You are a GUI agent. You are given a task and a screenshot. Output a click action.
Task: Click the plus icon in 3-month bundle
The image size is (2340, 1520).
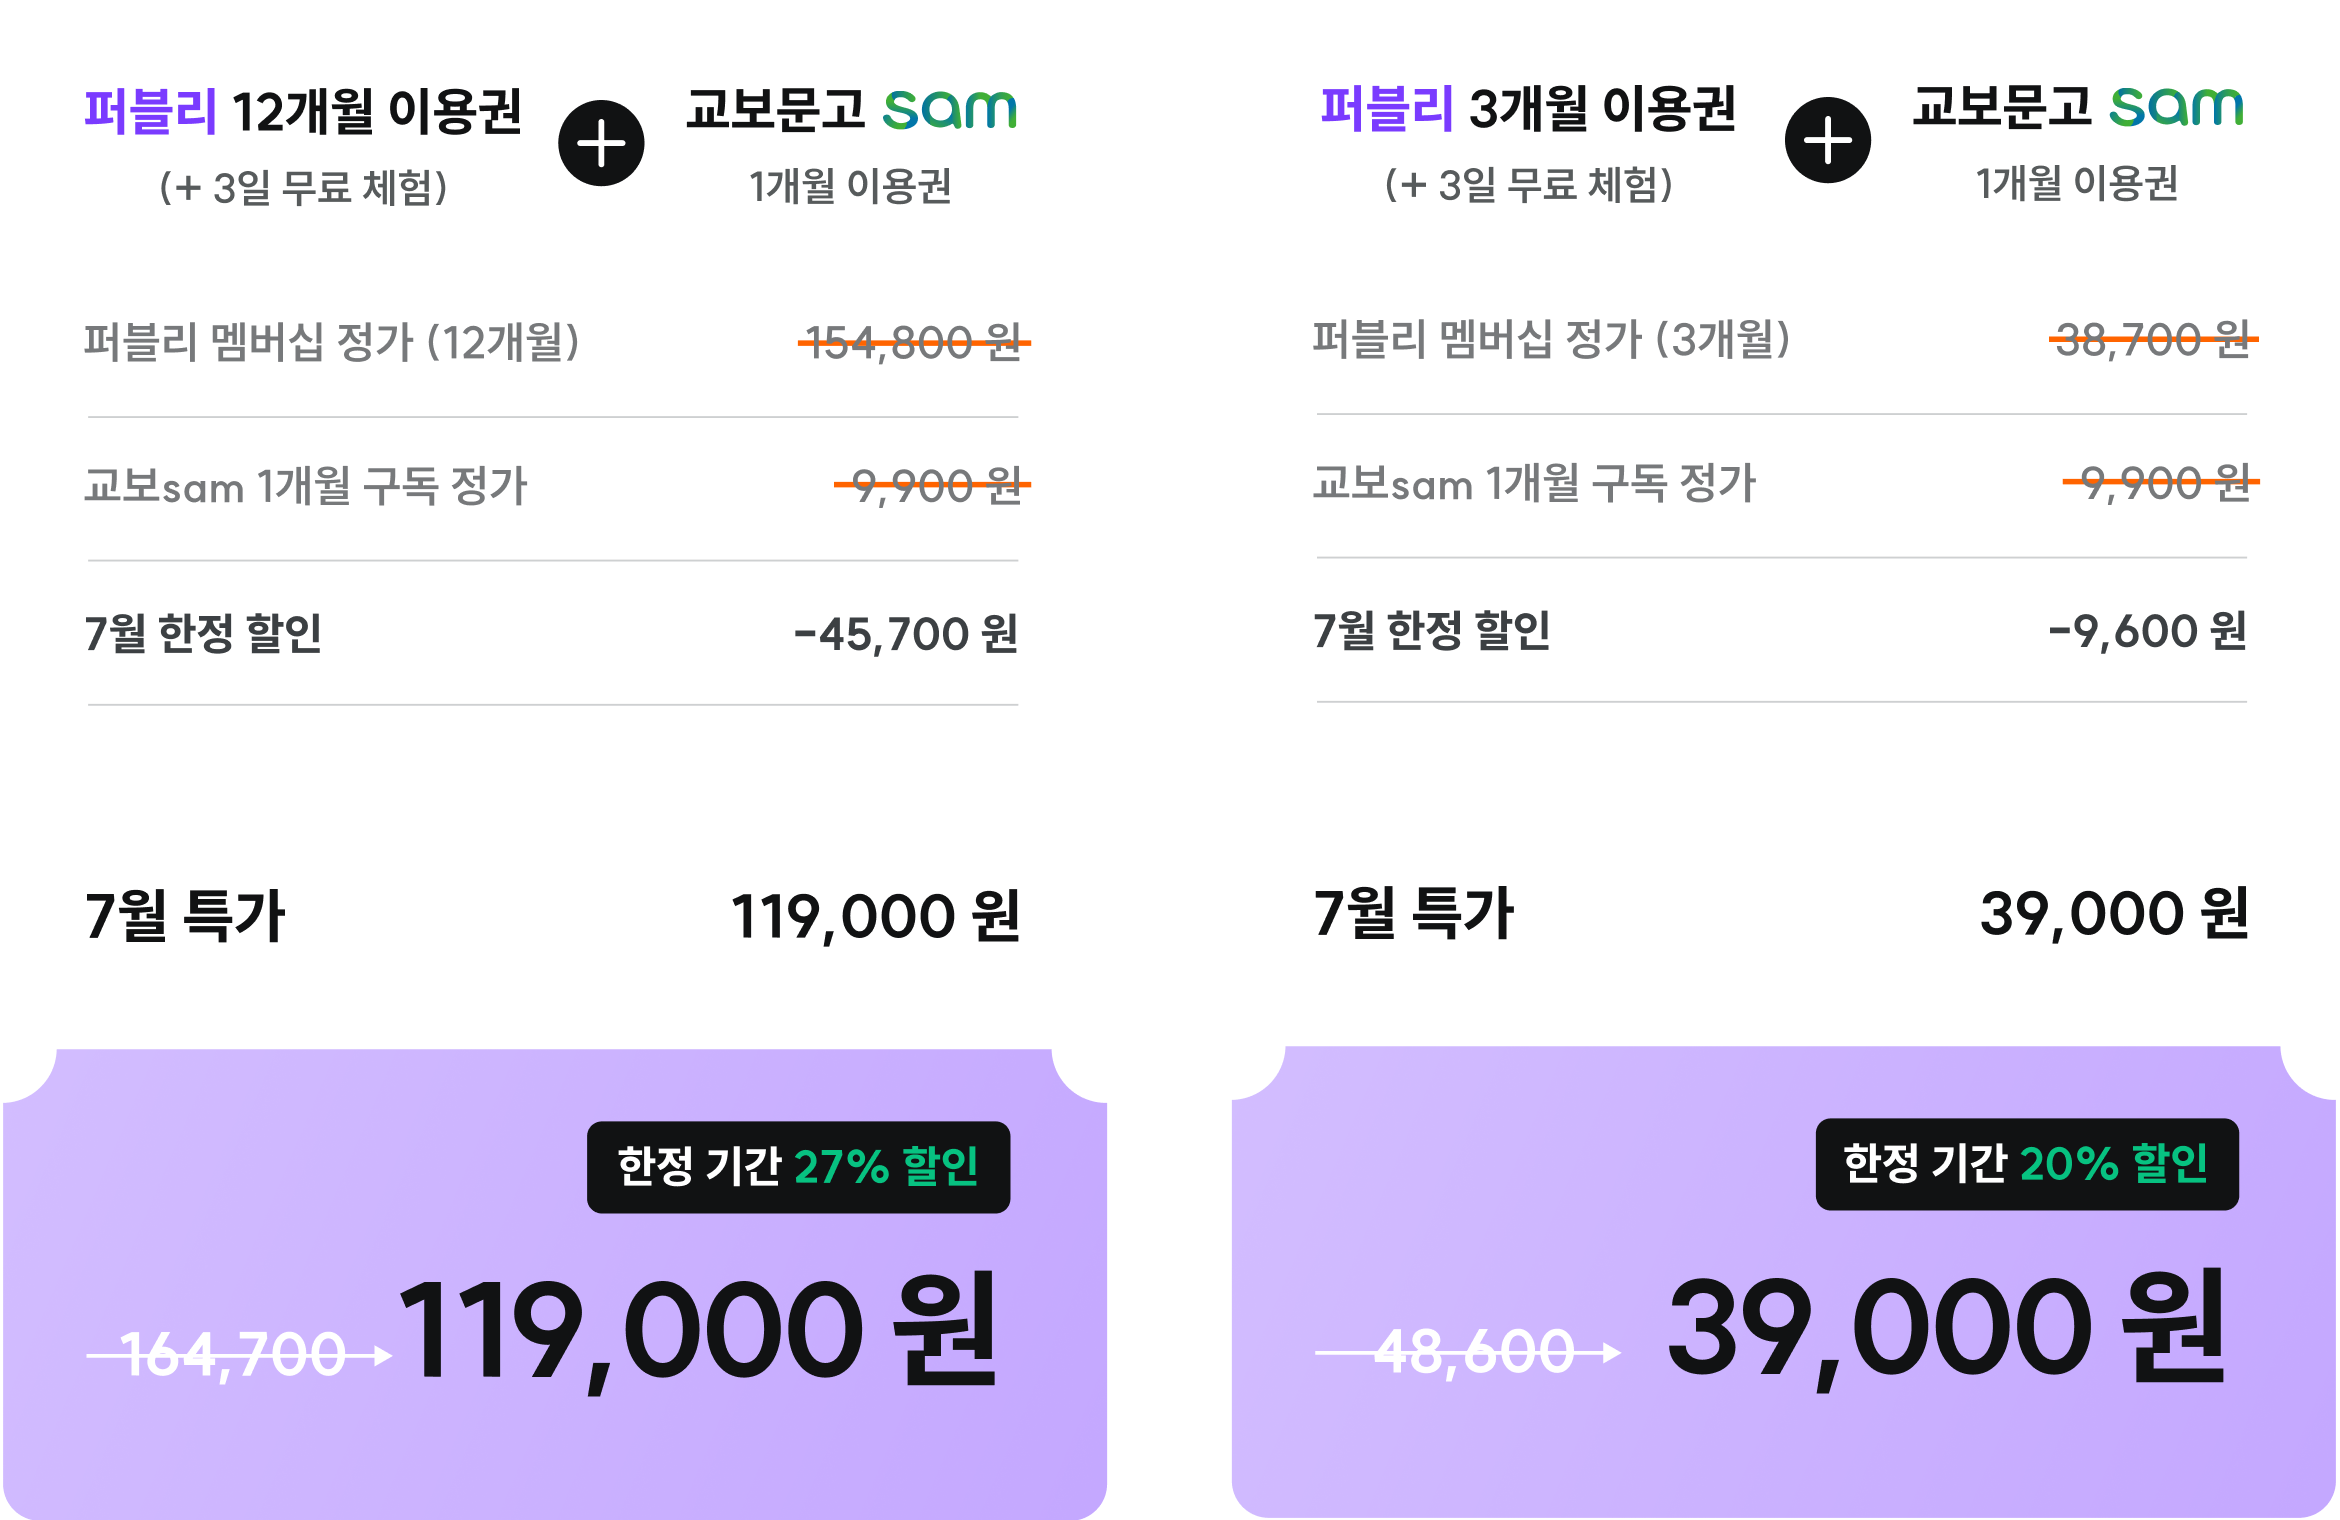point(1828,140)
